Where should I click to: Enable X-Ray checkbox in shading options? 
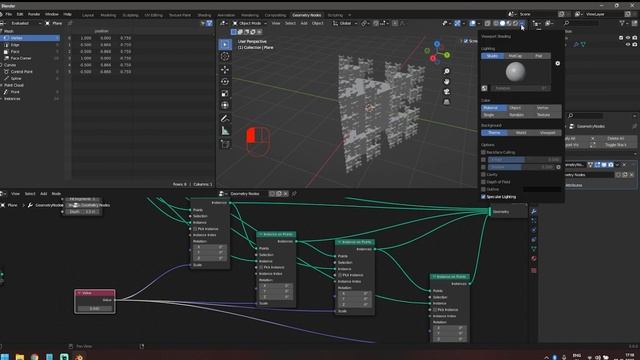[x=484, y=160]
